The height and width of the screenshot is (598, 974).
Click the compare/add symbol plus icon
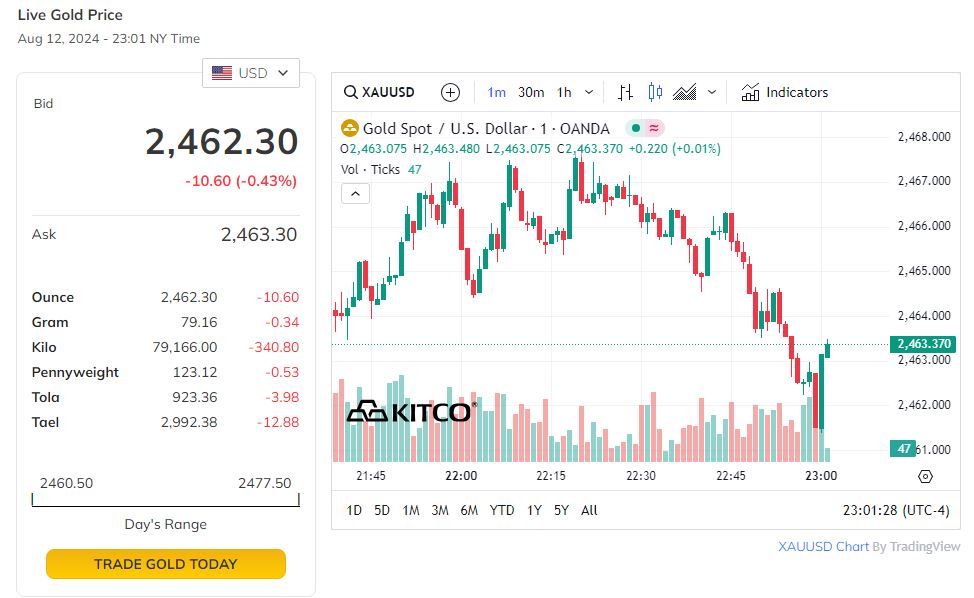(x=451, y=92)
